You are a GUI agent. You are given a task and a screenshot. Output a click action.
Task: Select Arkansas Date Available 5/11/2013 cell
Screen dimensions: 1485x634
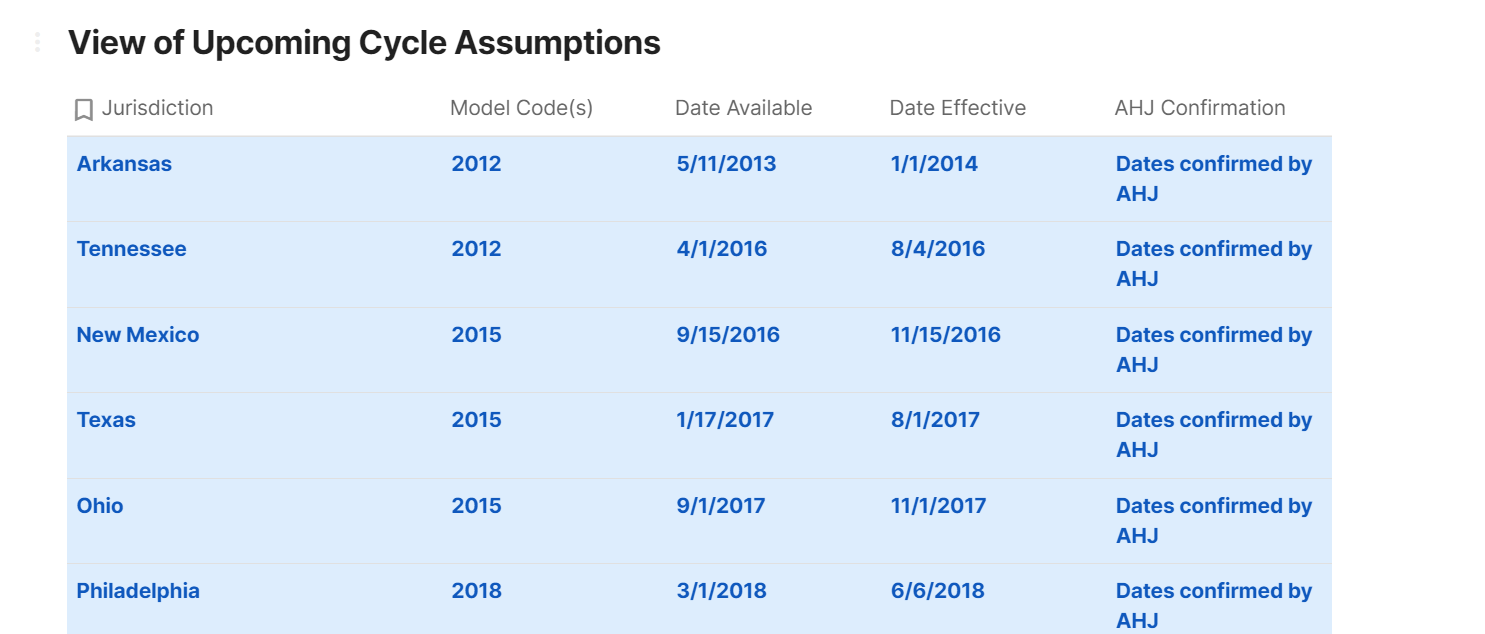click(x=726, y=164)
